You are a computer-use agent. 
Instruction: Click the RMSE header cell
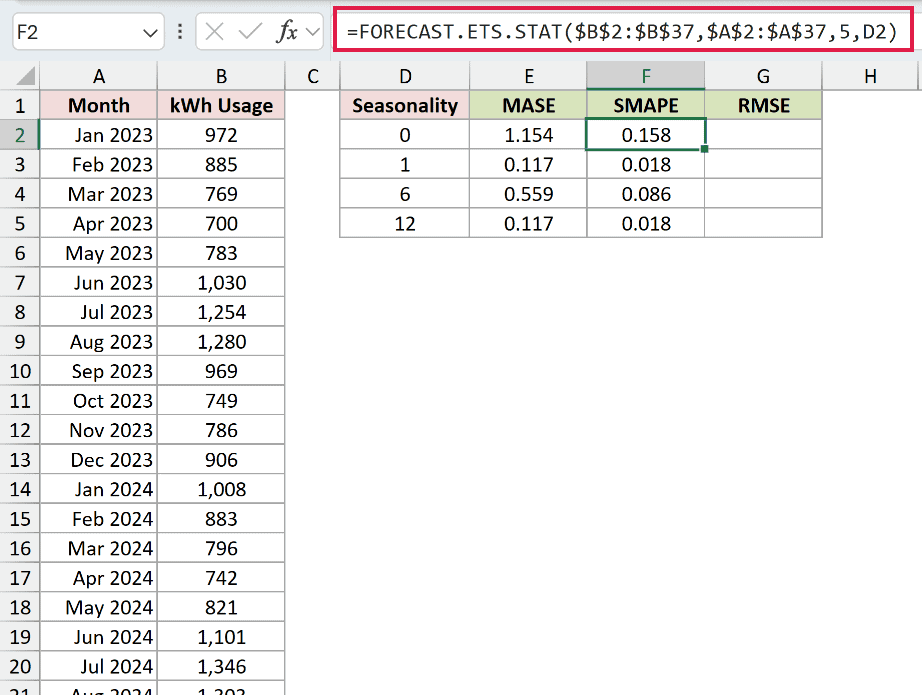coord(763,106)
